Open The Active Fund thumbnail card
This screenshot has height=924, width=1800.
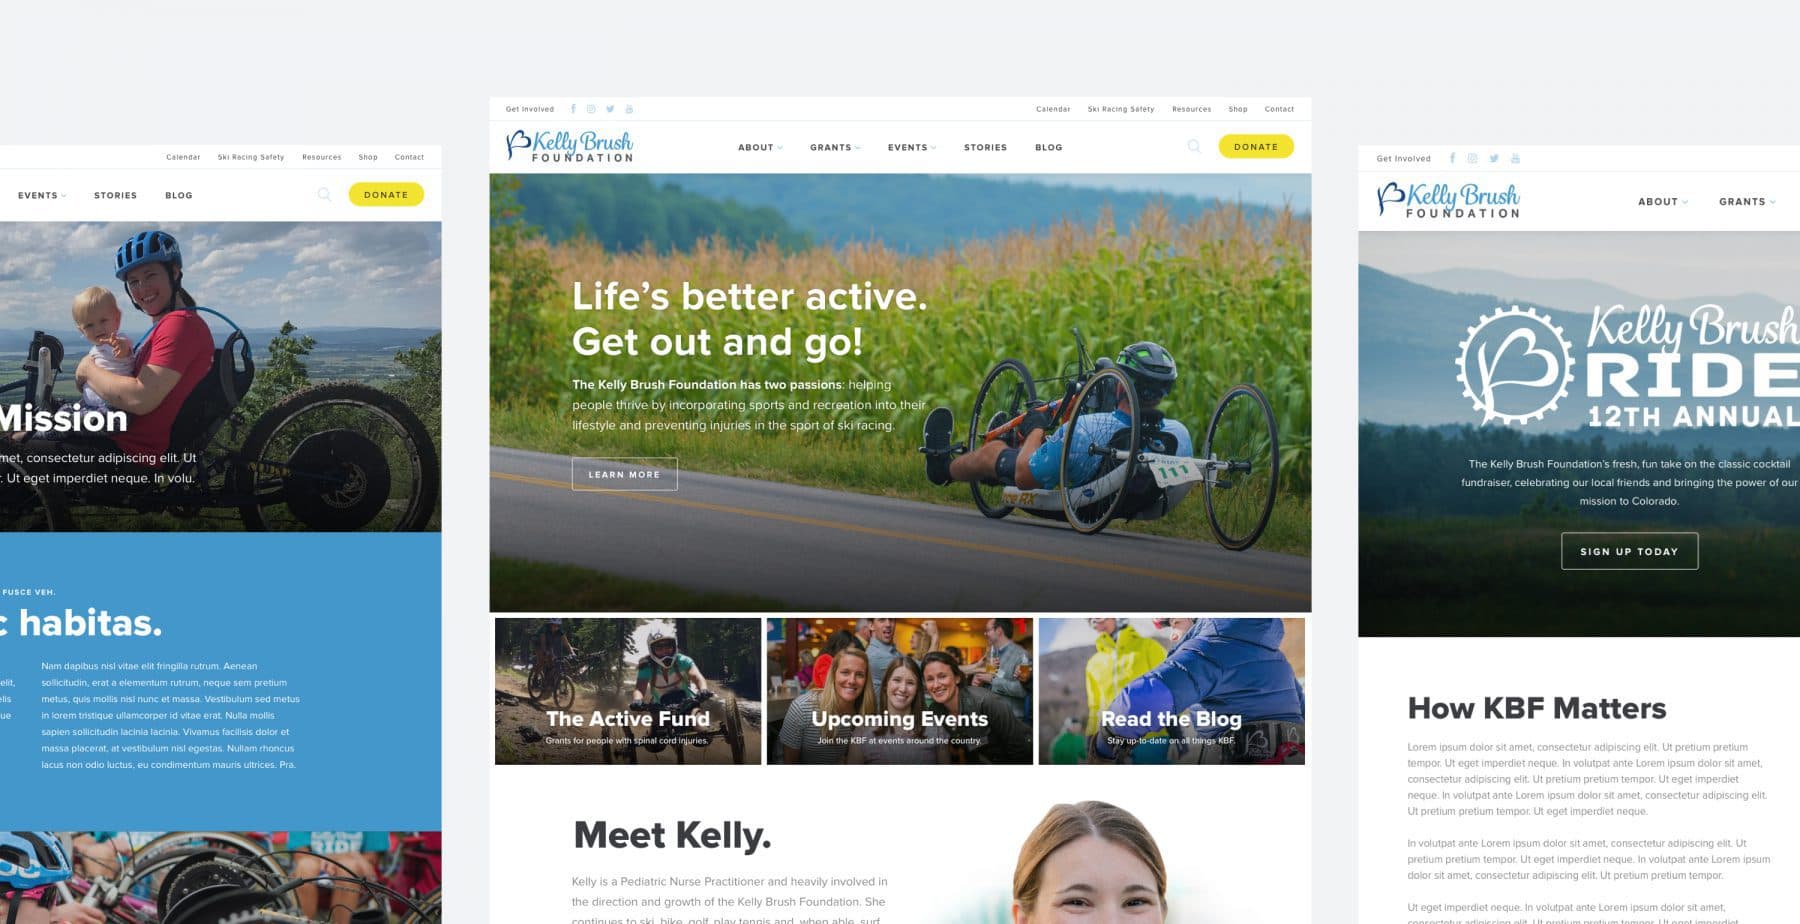(628, 691)
